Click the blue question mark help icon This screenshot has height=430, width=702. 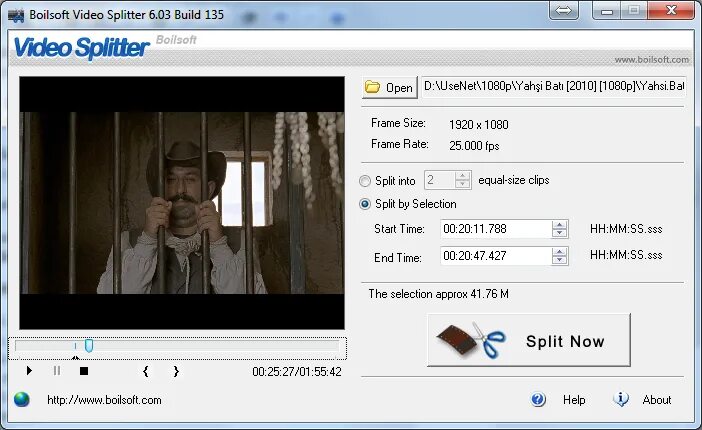click(x=538, y=399)
